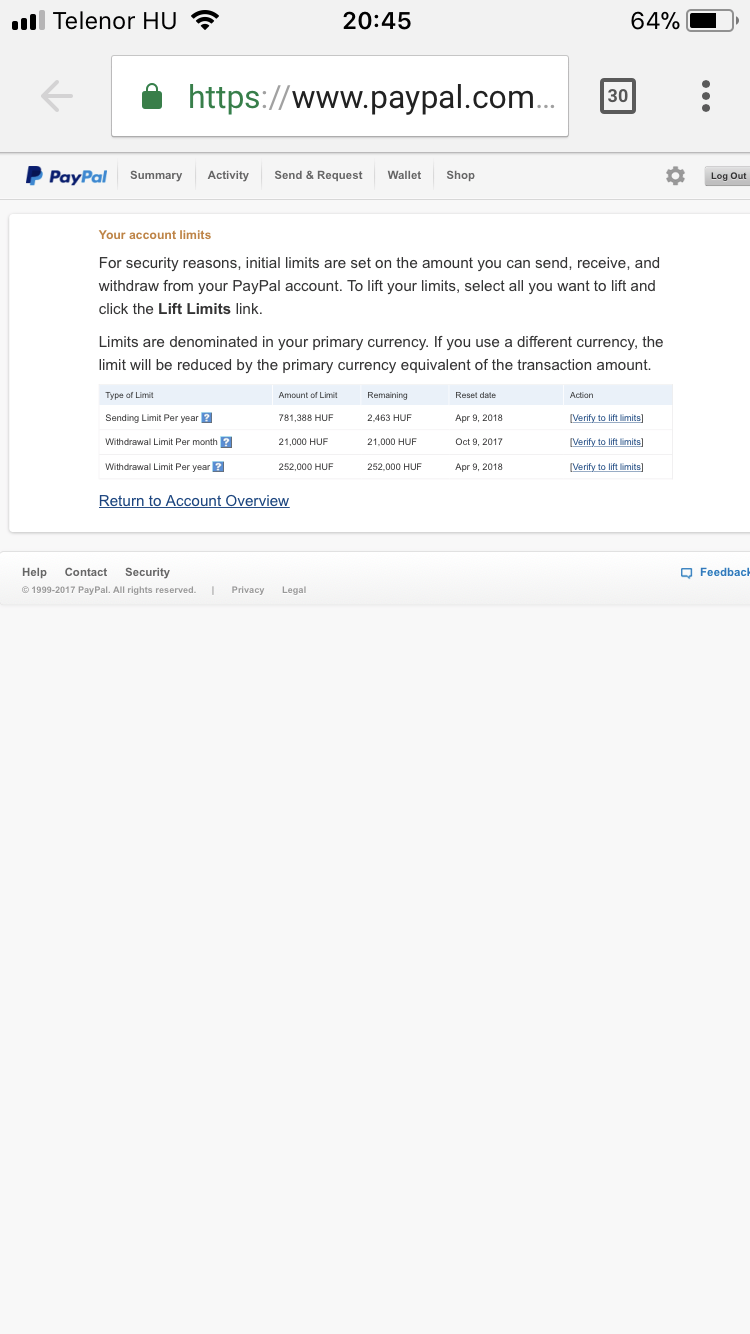Open the Wallet tab
The image size is (750, 1334).
(404, 175)
